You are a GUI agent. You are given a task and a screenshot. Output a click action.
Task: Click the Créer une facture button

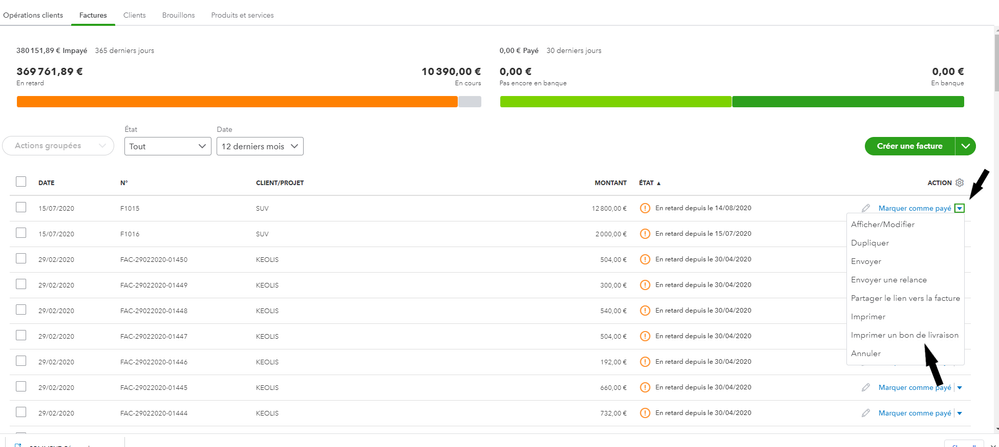(909, 146)
